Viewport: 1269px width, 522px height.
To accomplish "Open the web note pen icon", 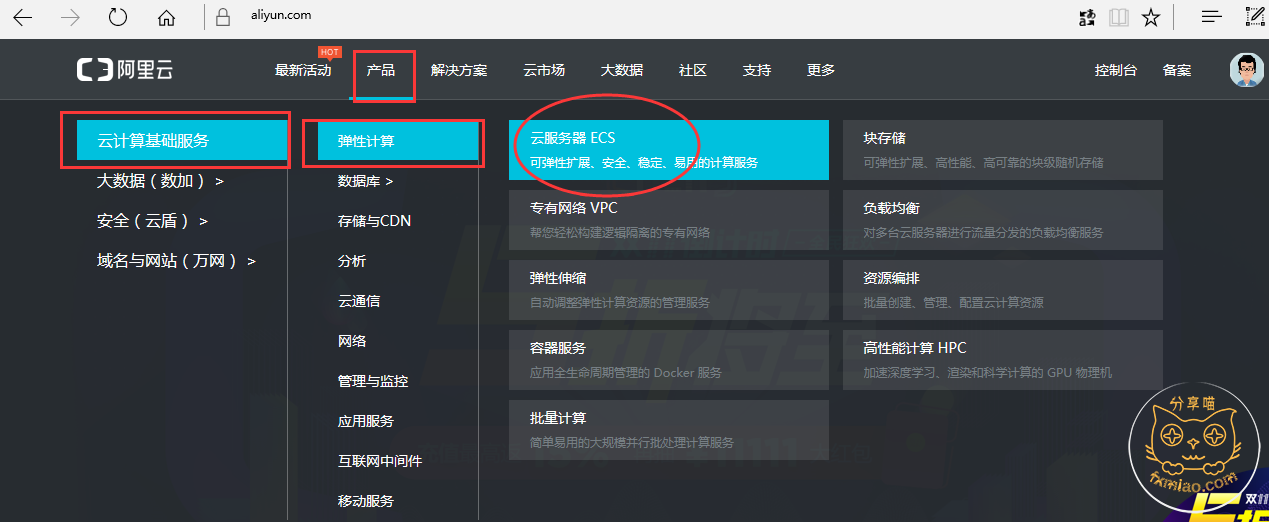I will pyautogui.click(x=1255, y=16).
